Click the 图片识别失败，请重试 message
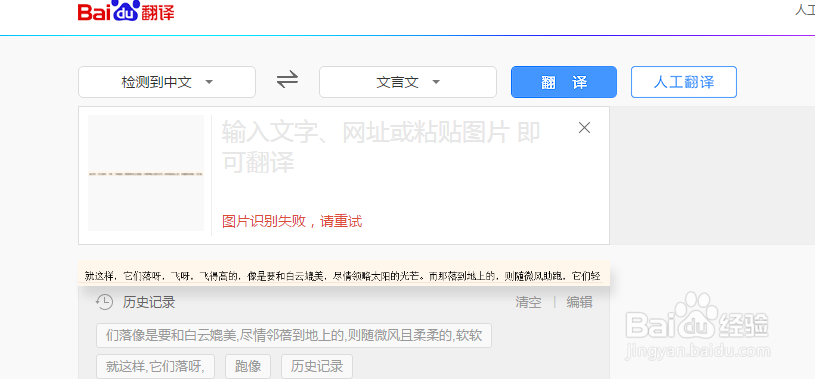Image resolution: width=815 pixels, height=379 pixels. pos(292,222)
